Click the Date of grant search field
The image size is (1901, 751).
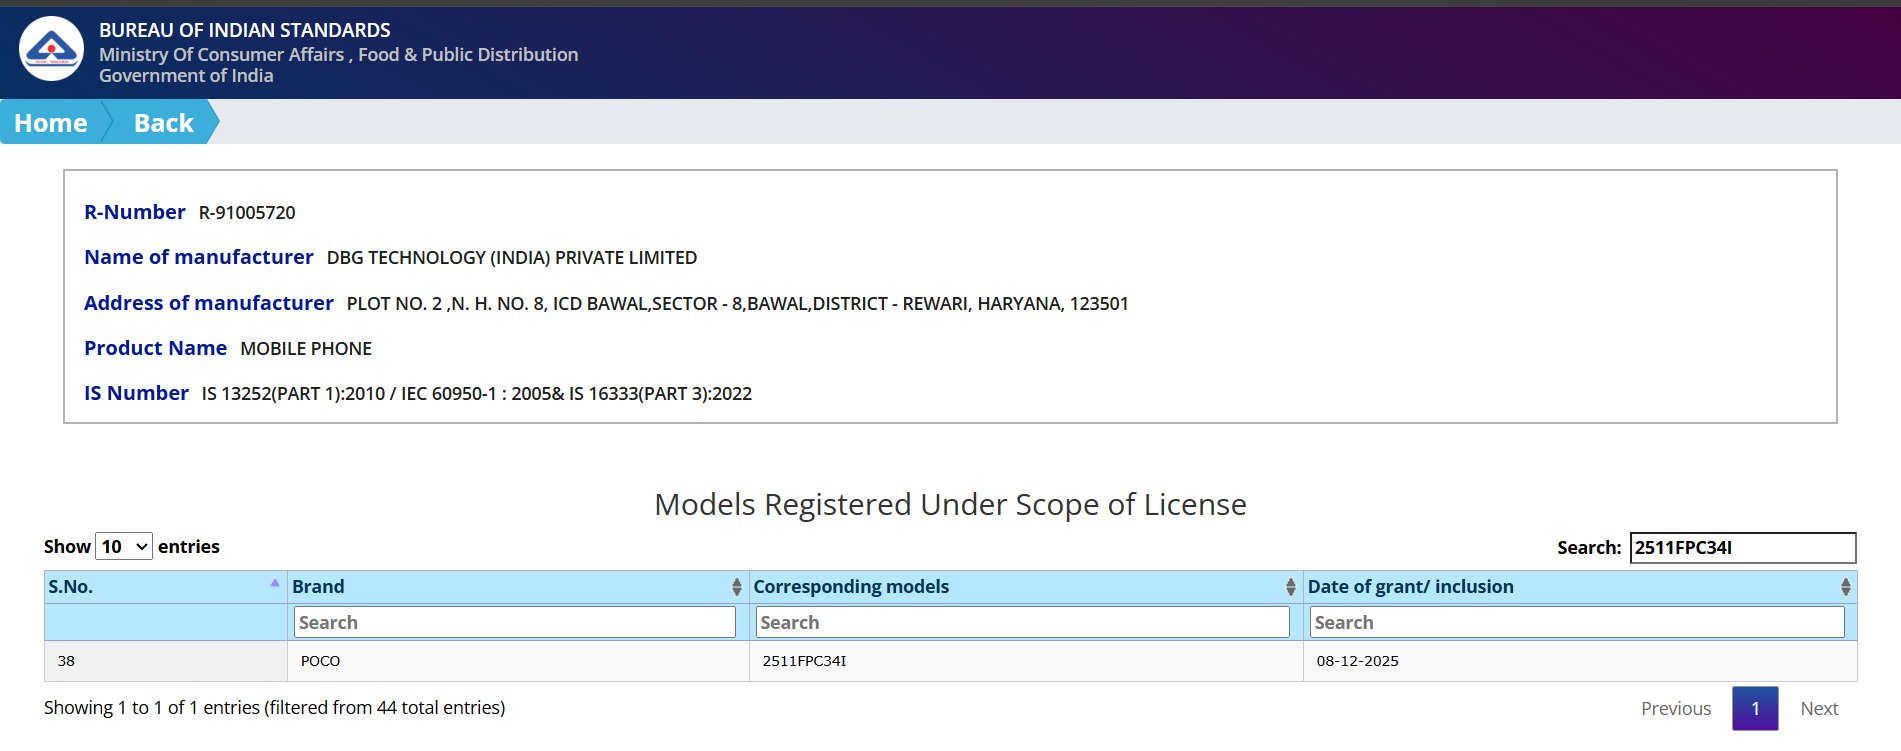click(1577, 622)
